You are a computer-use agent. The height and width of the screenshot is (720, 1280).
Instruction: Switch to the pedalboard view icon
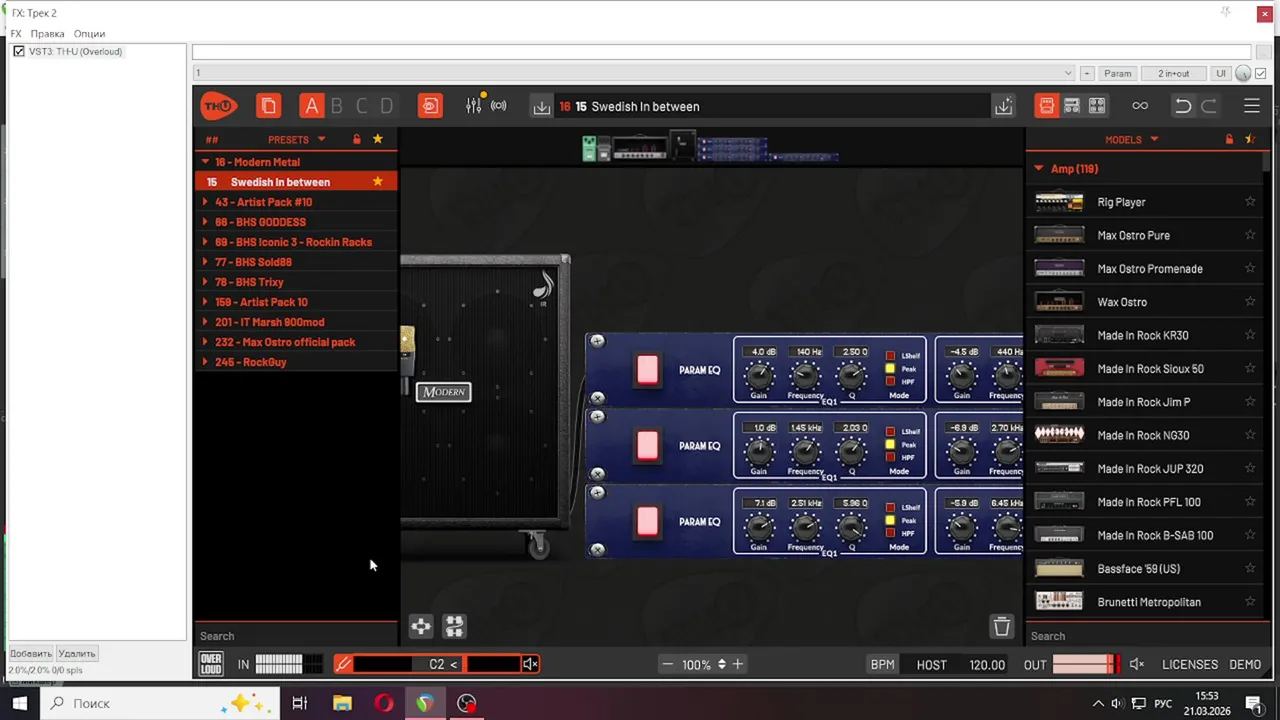(1046, 106)
